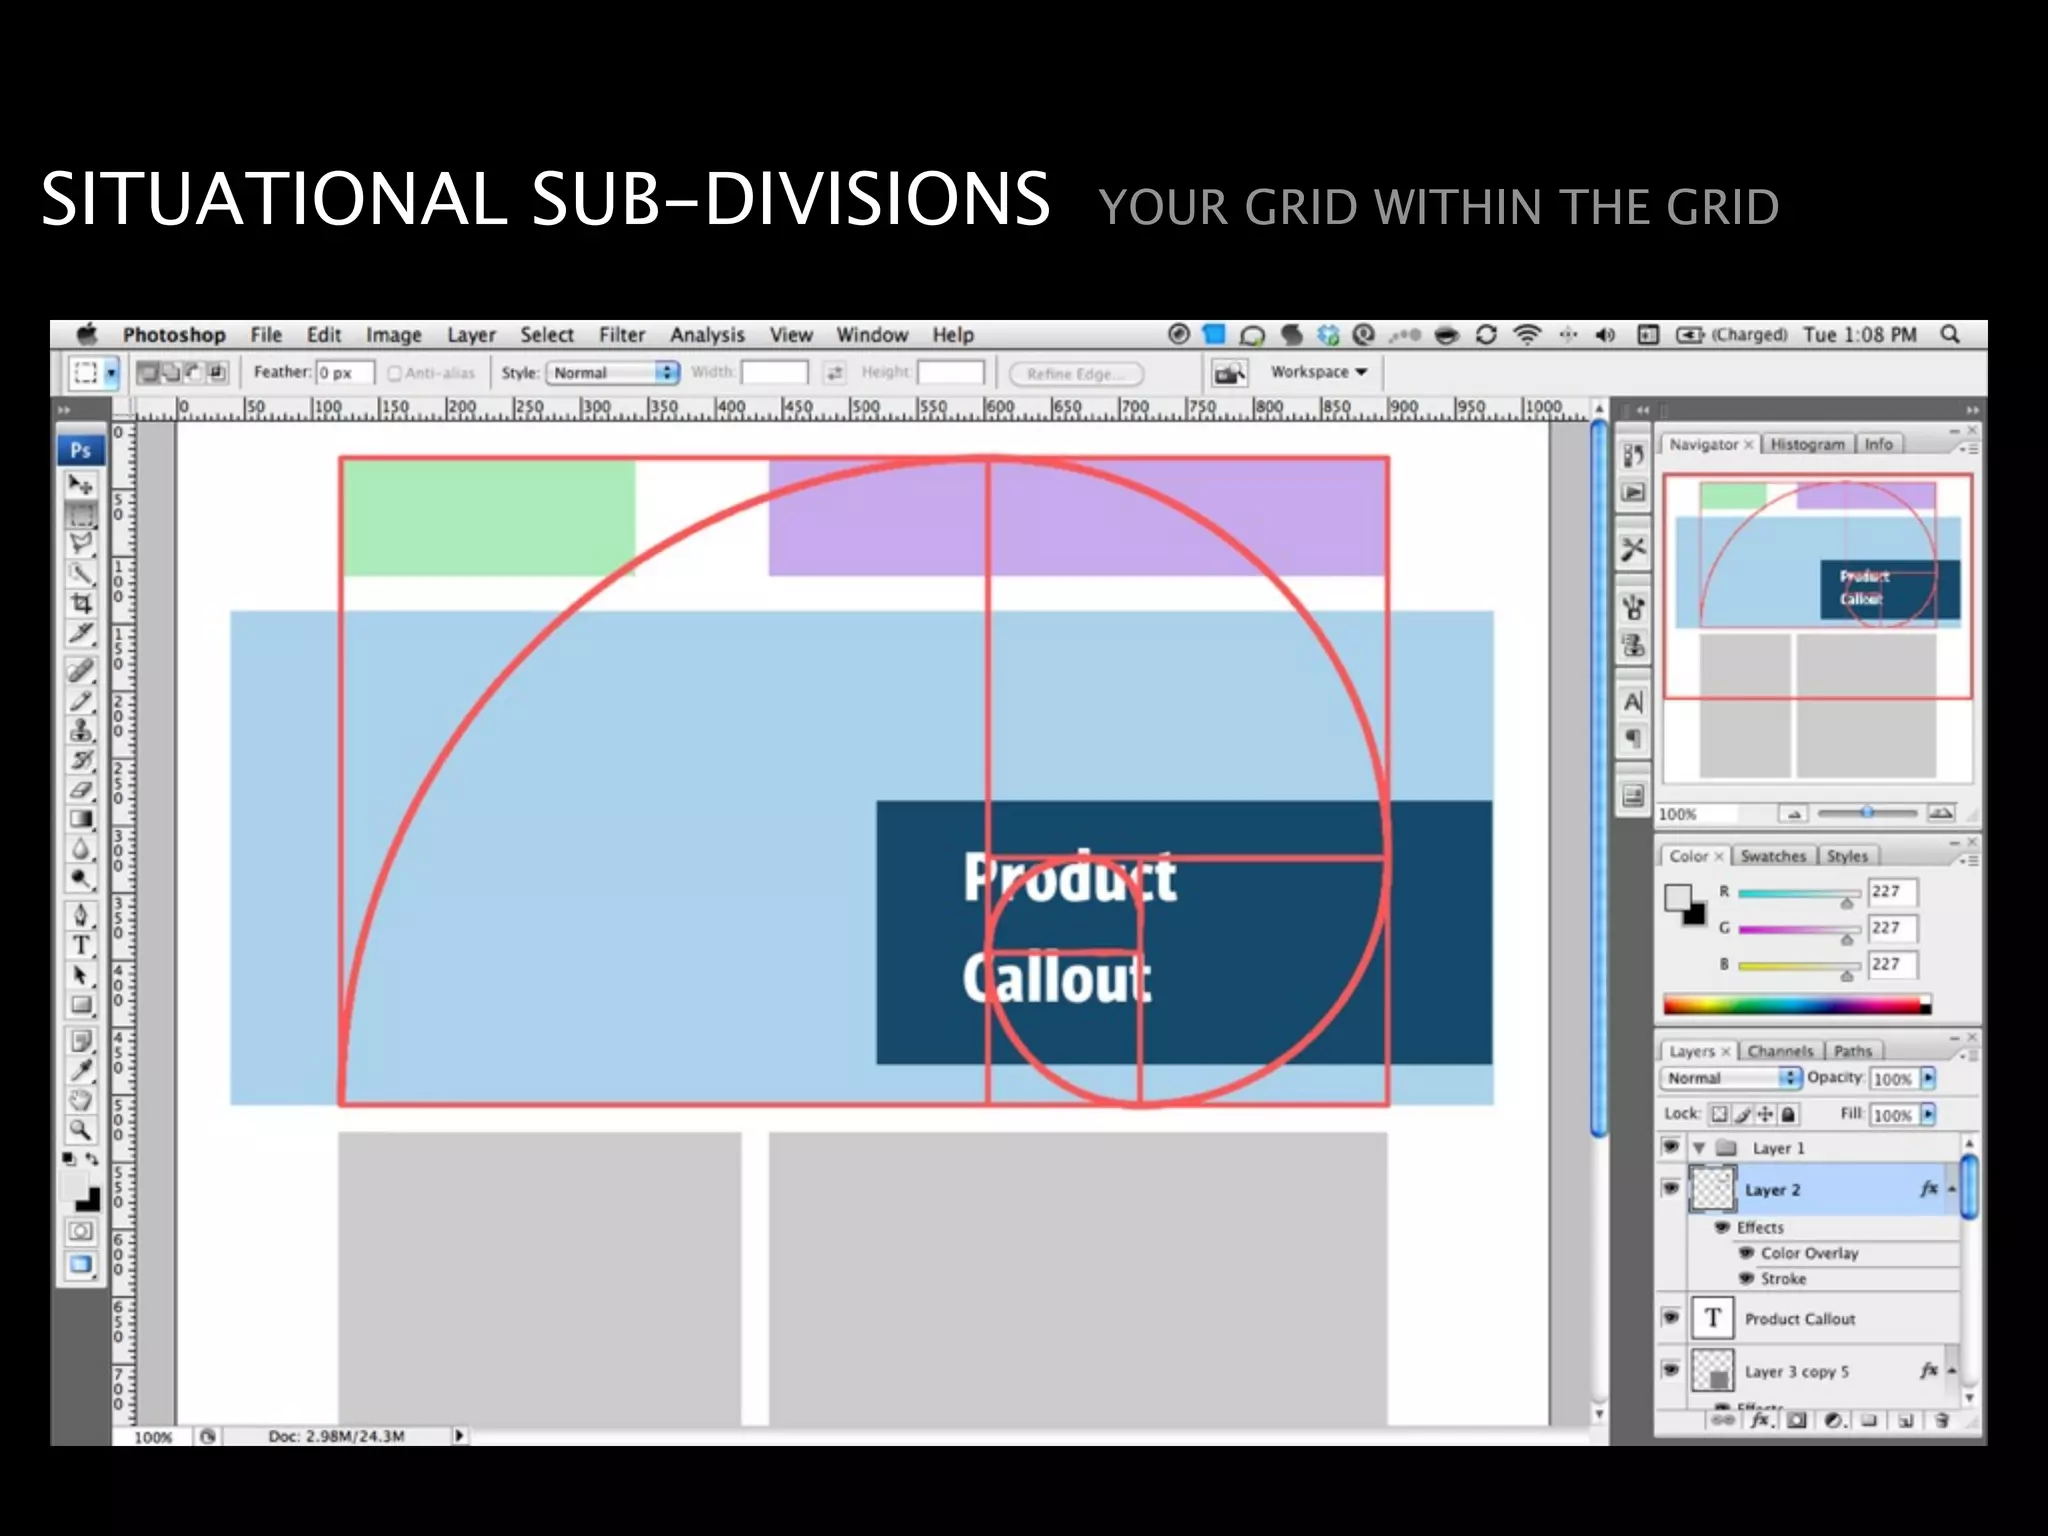Select the Brush tool
The image size is (2048, 1536).
click(81, 701)
